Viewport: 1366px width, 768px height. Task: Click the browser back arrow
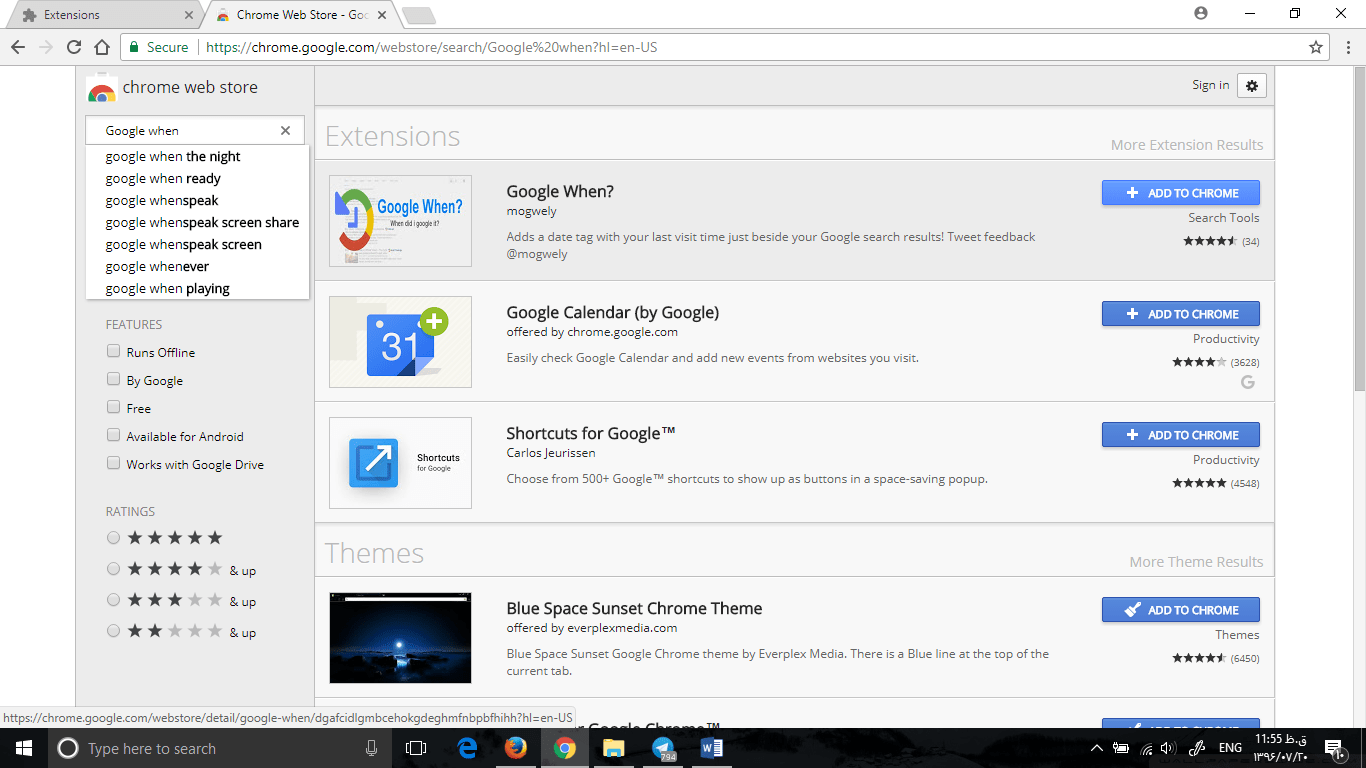coord(18,47)
